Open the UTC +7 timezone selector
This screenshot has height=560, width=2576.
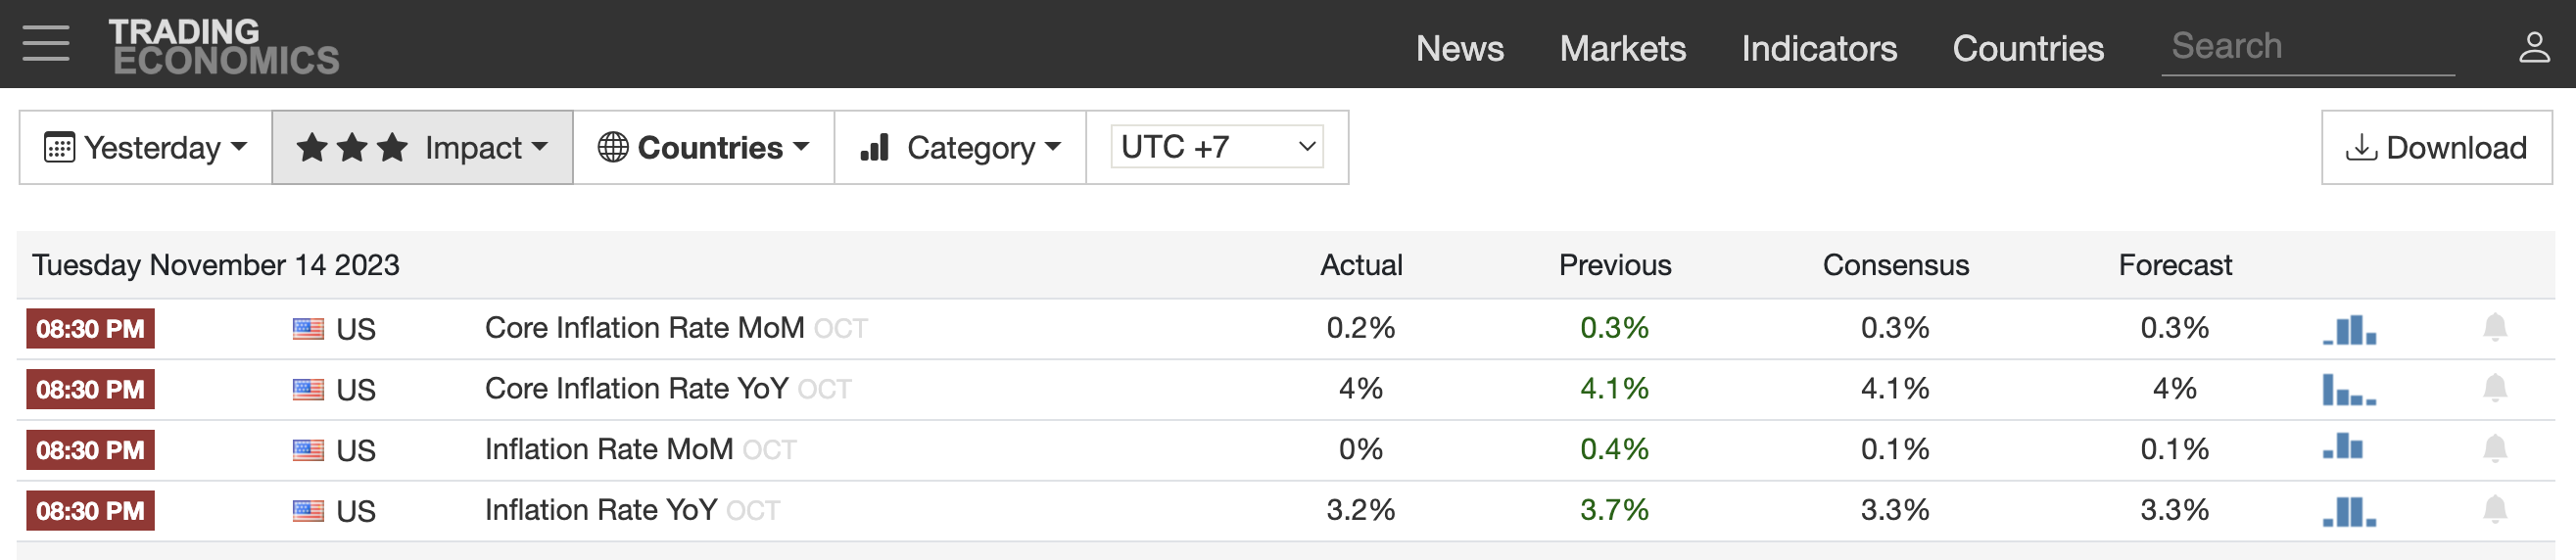tap(1217, 147)
